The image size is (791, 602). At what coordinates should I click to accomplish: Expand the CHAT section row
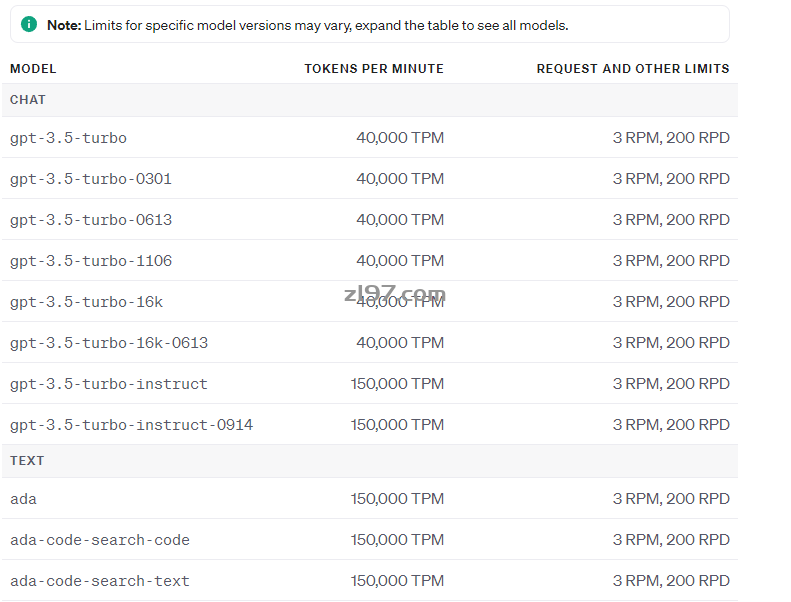coord(28,100)
